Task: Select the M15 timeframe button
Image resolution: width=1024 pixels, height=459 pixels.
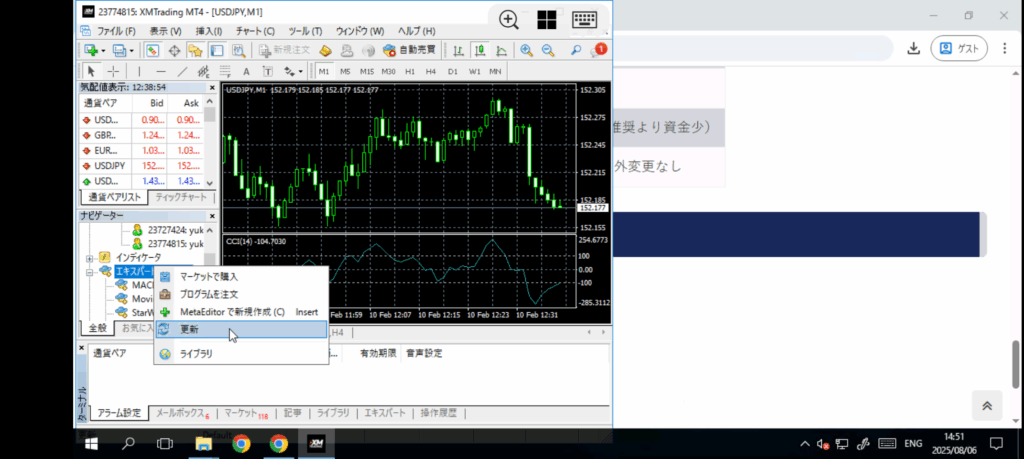Action: (367, 71)
